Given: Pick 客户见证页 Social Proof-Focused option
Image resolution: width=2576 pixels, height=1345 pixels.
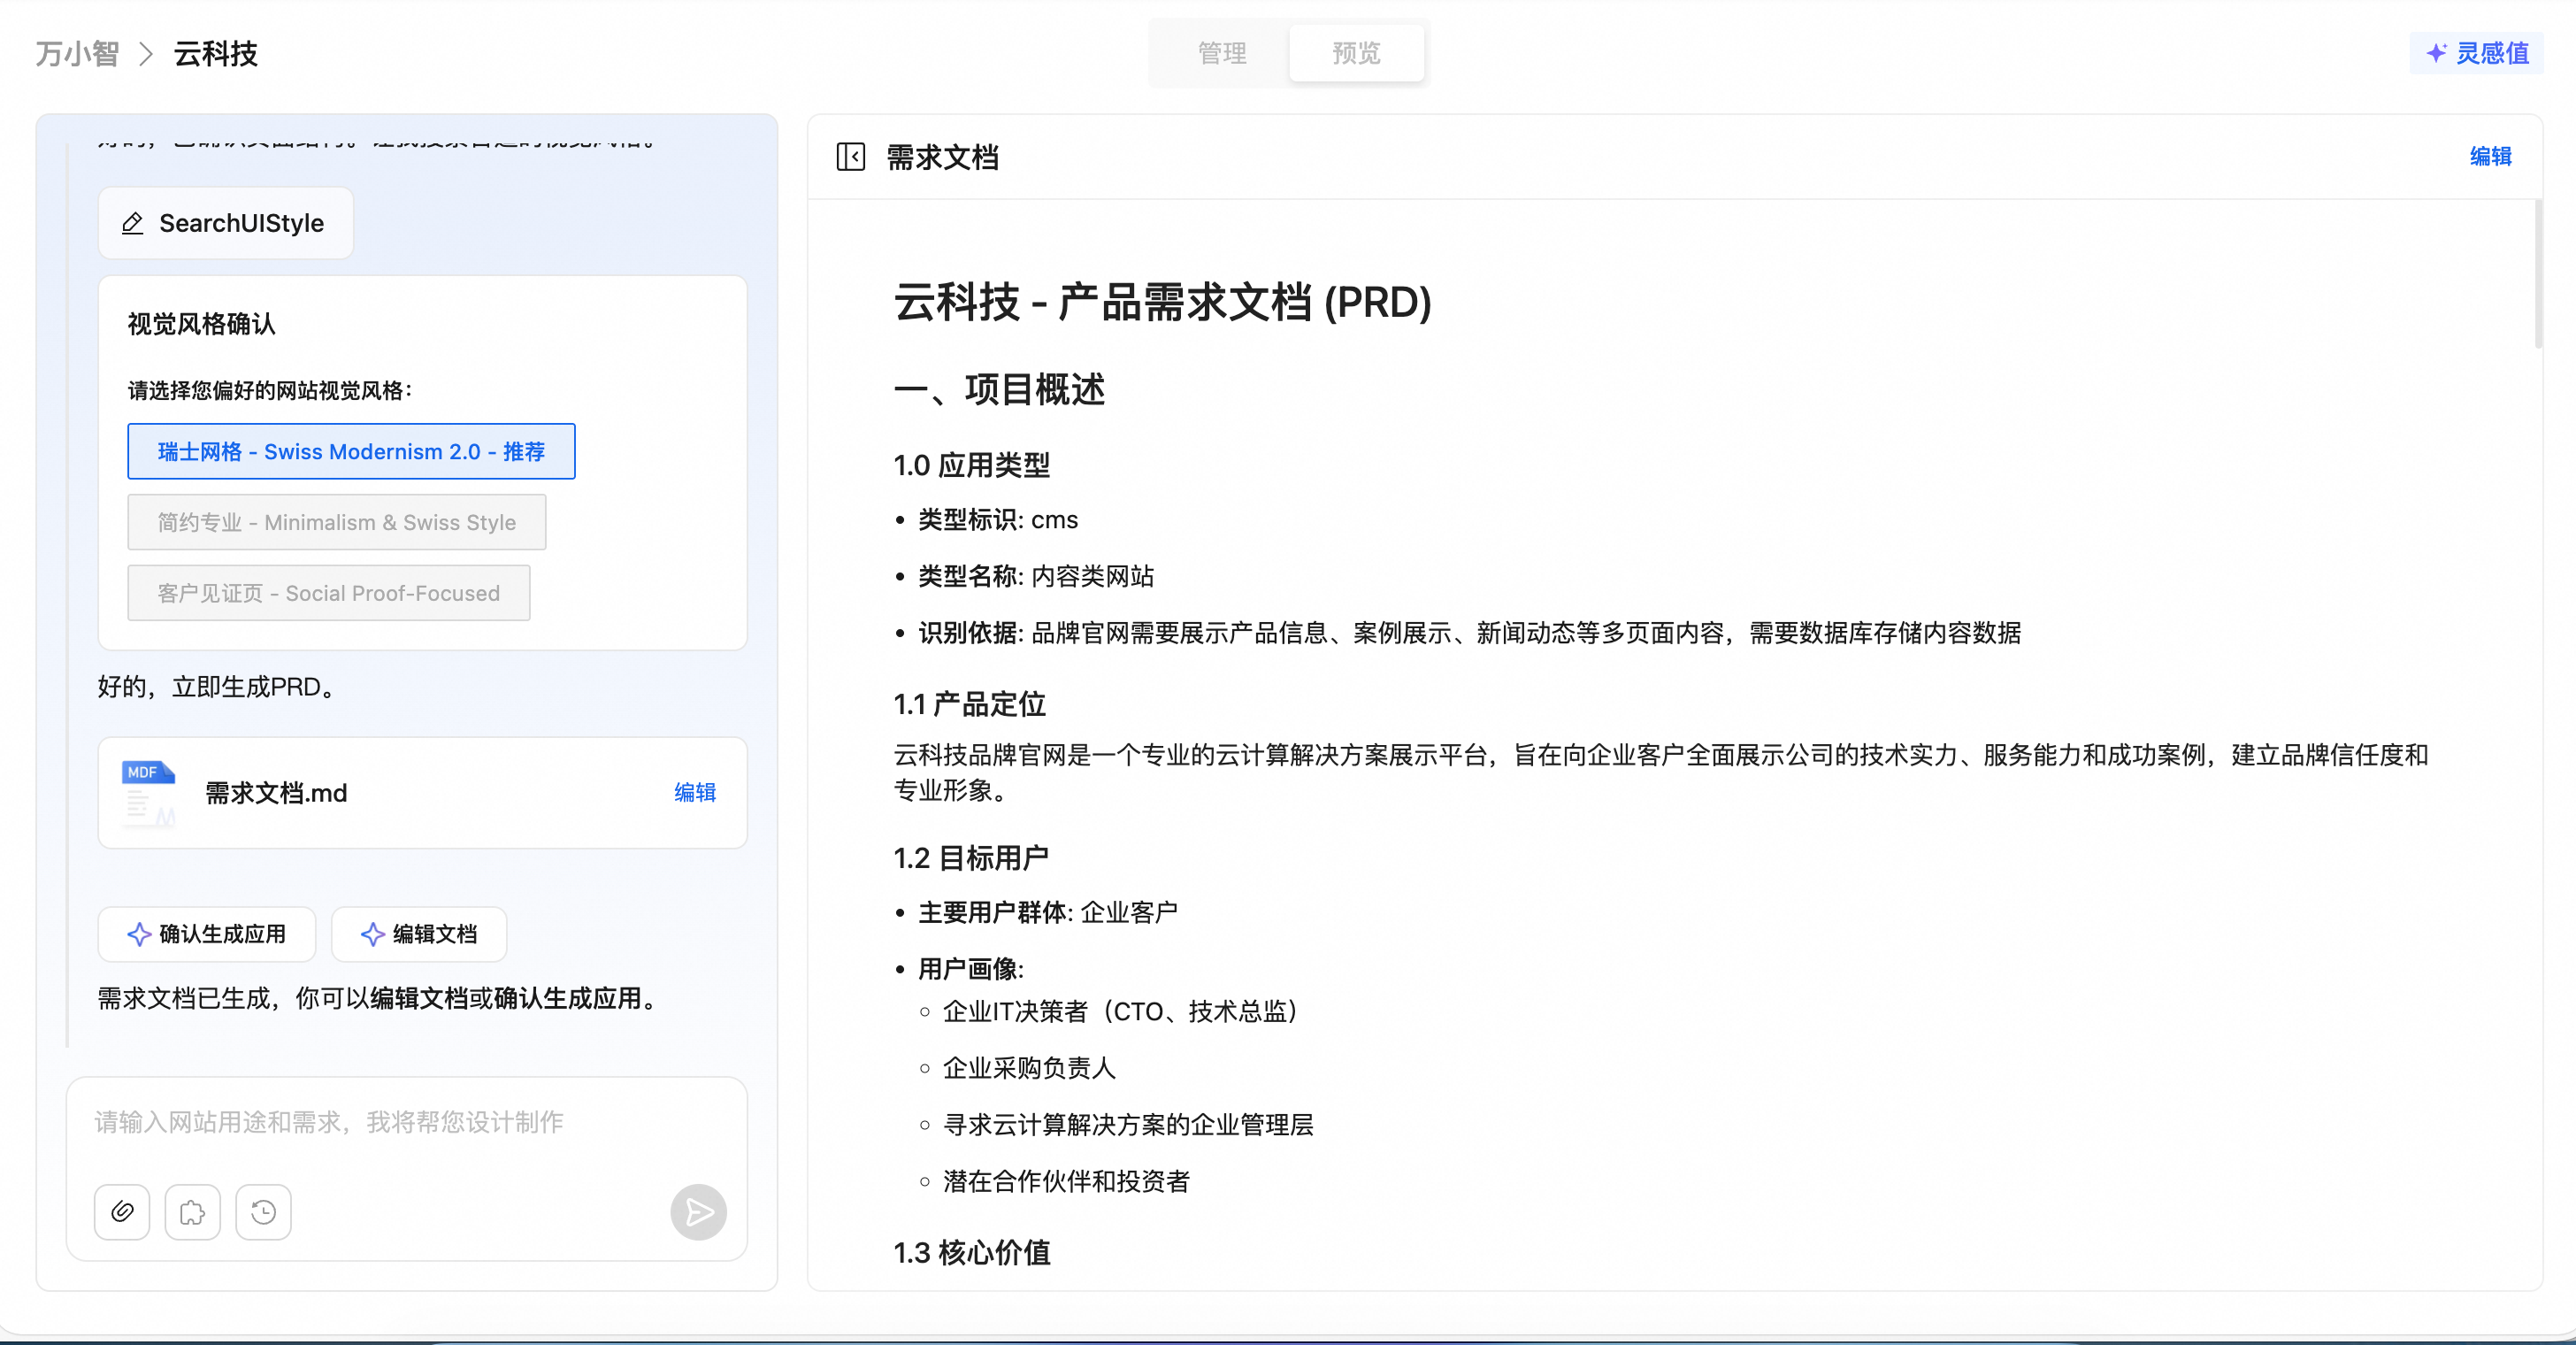Looking at the screenshot, I should 328,593.
